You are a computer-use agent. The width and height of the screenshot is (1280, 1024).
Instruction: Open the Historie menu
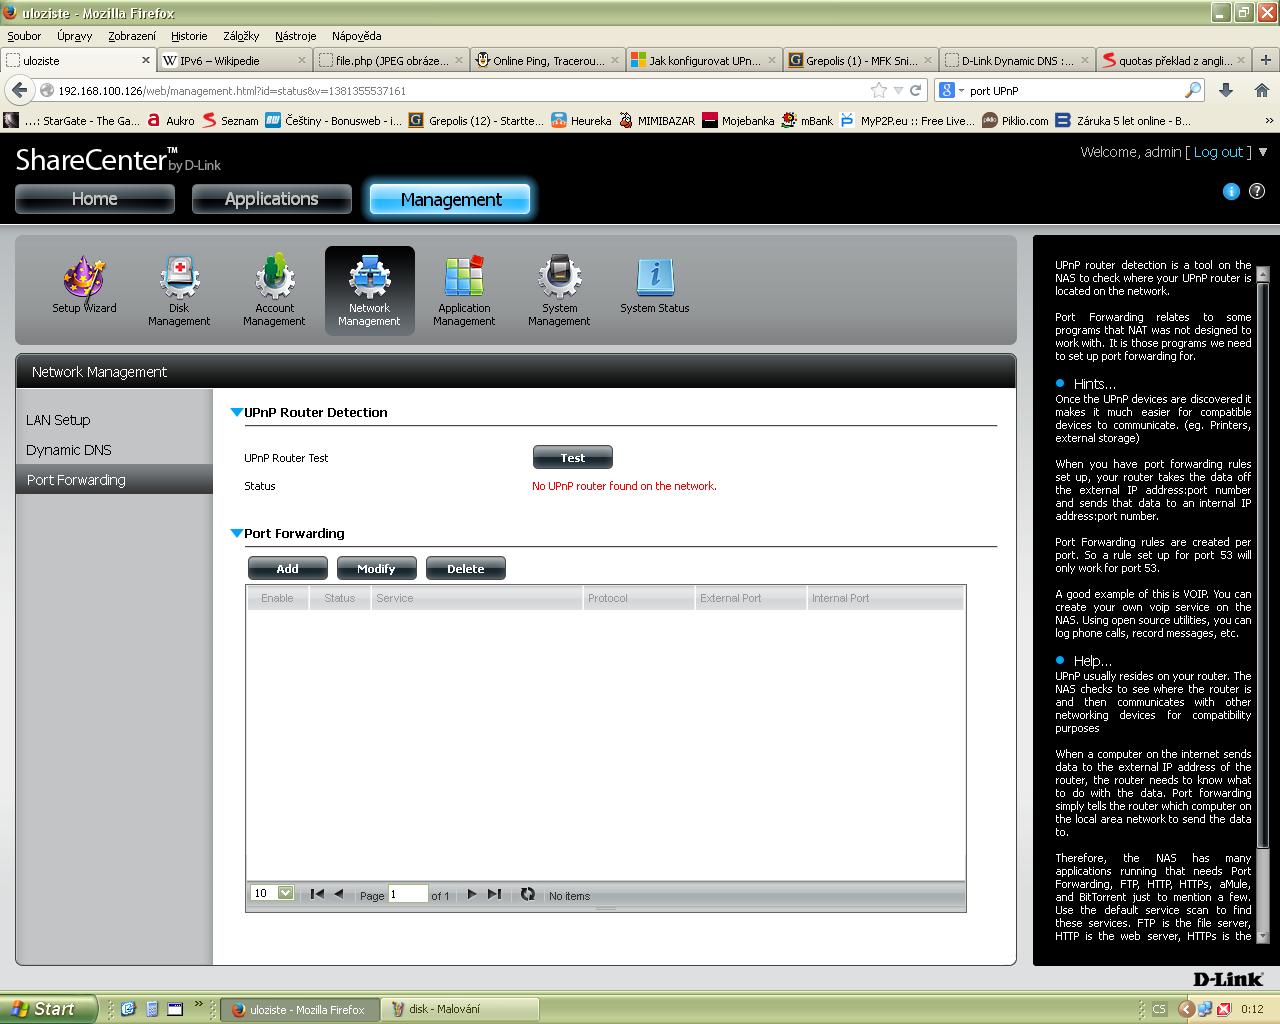[189, 35]
